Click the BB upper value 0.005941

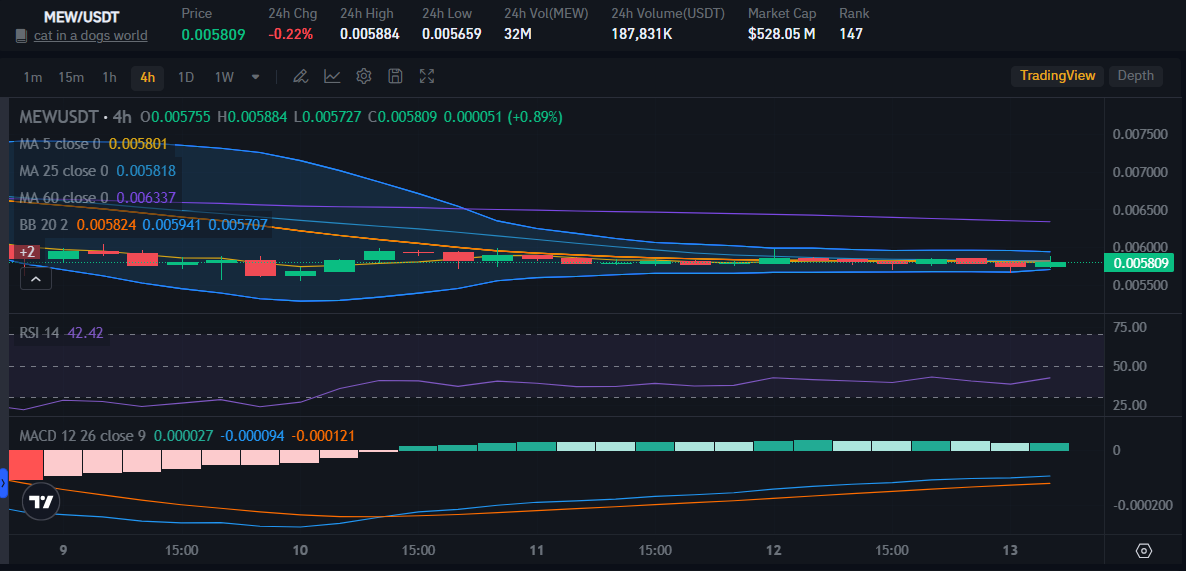[172, 225]
